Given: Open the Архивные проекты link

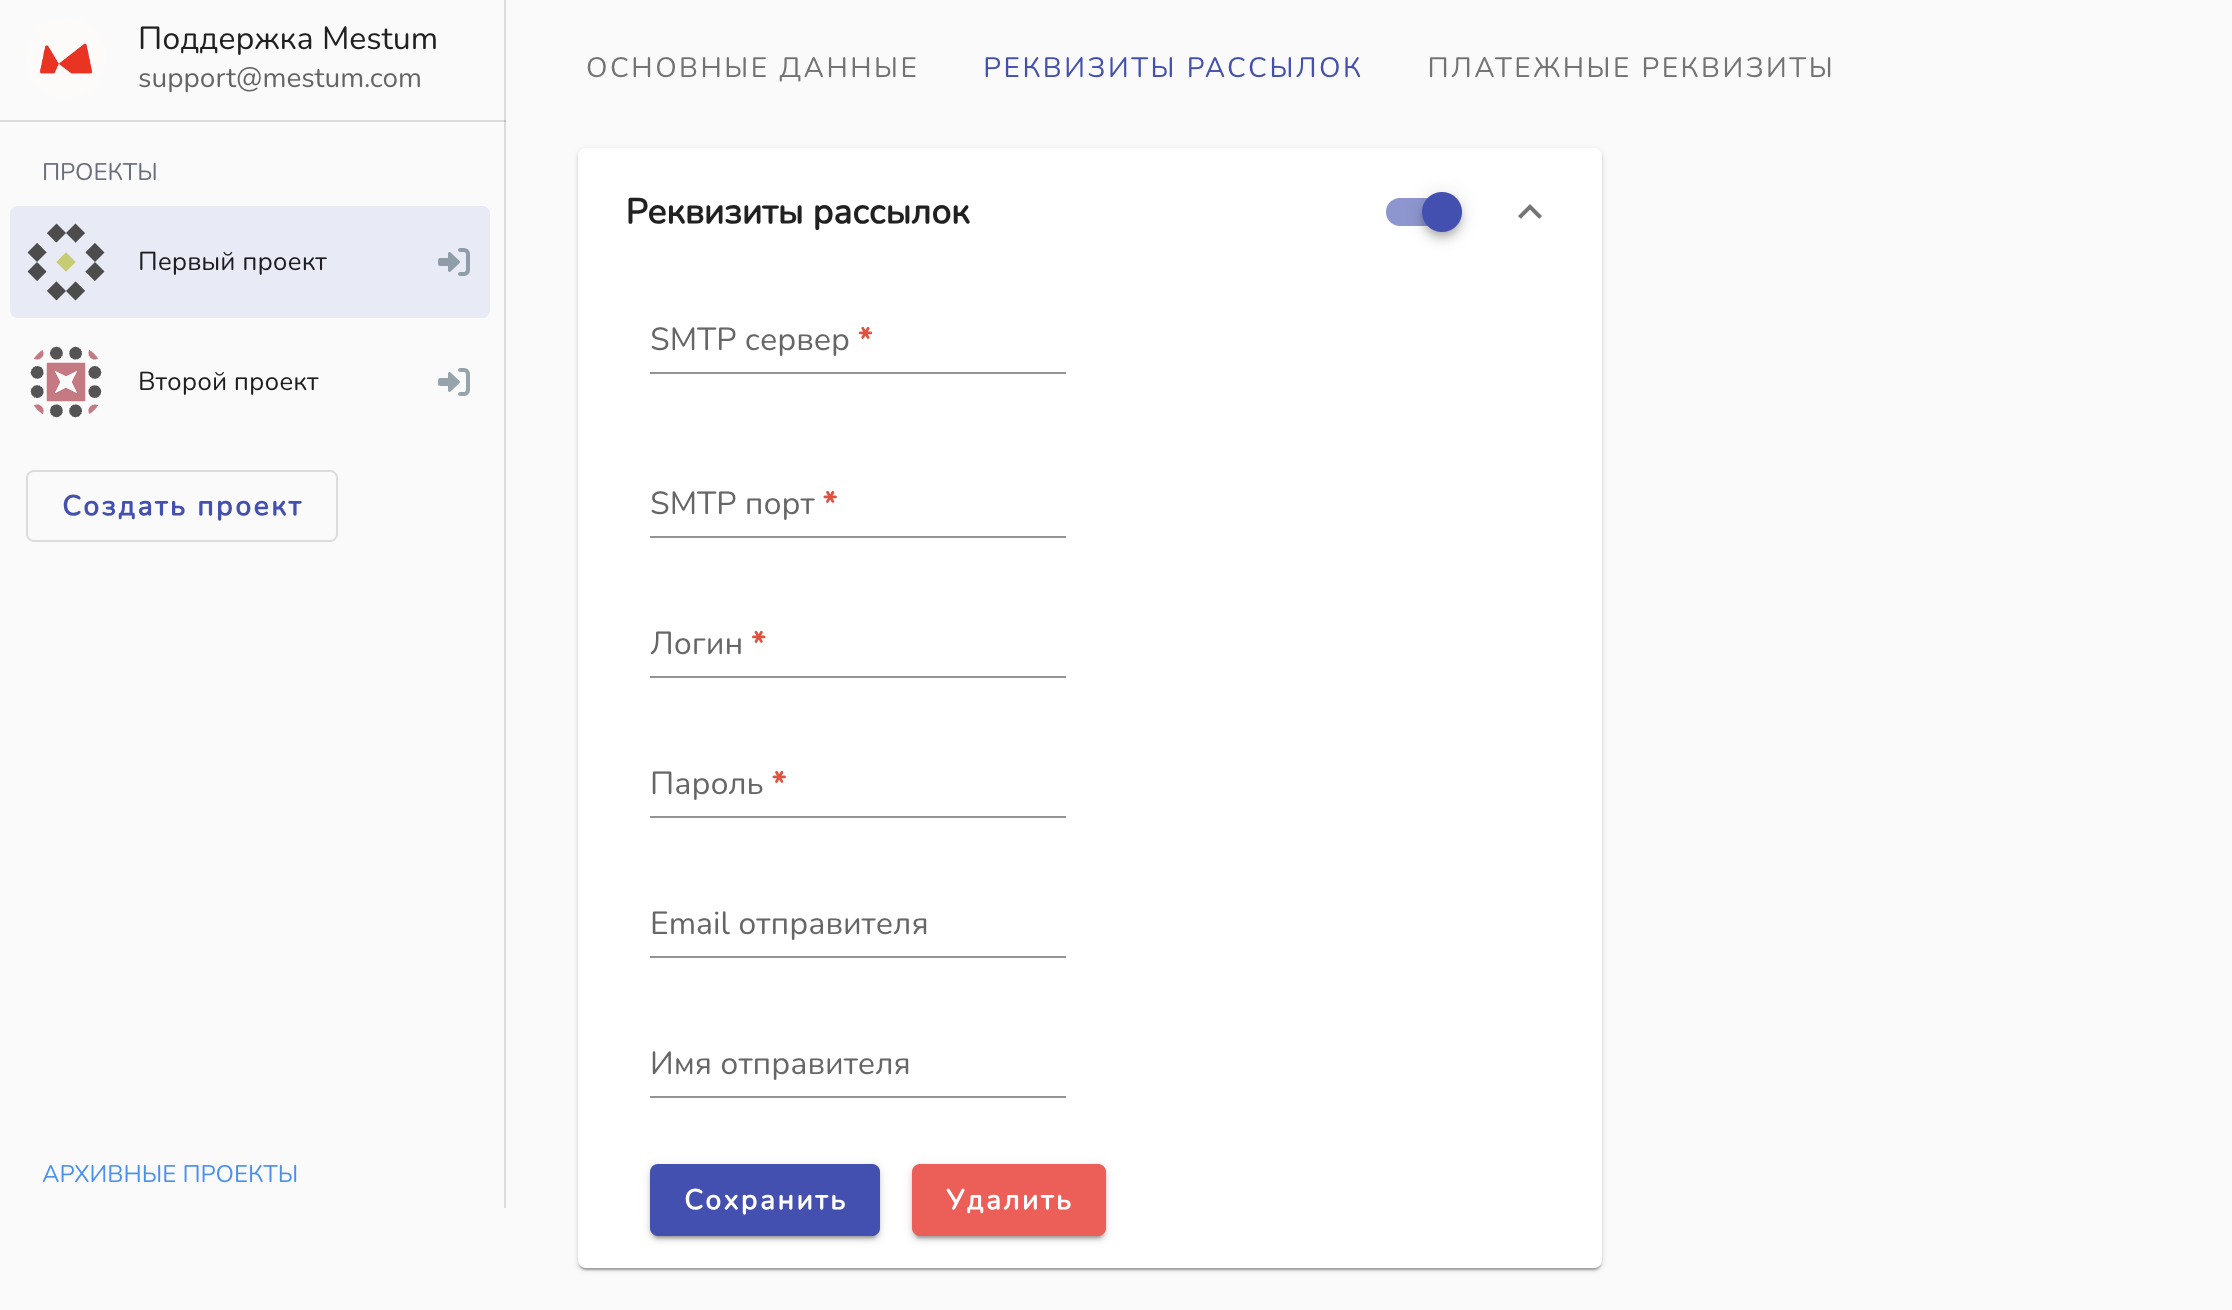Looking at the screenshot, I should coord(170,1174).
